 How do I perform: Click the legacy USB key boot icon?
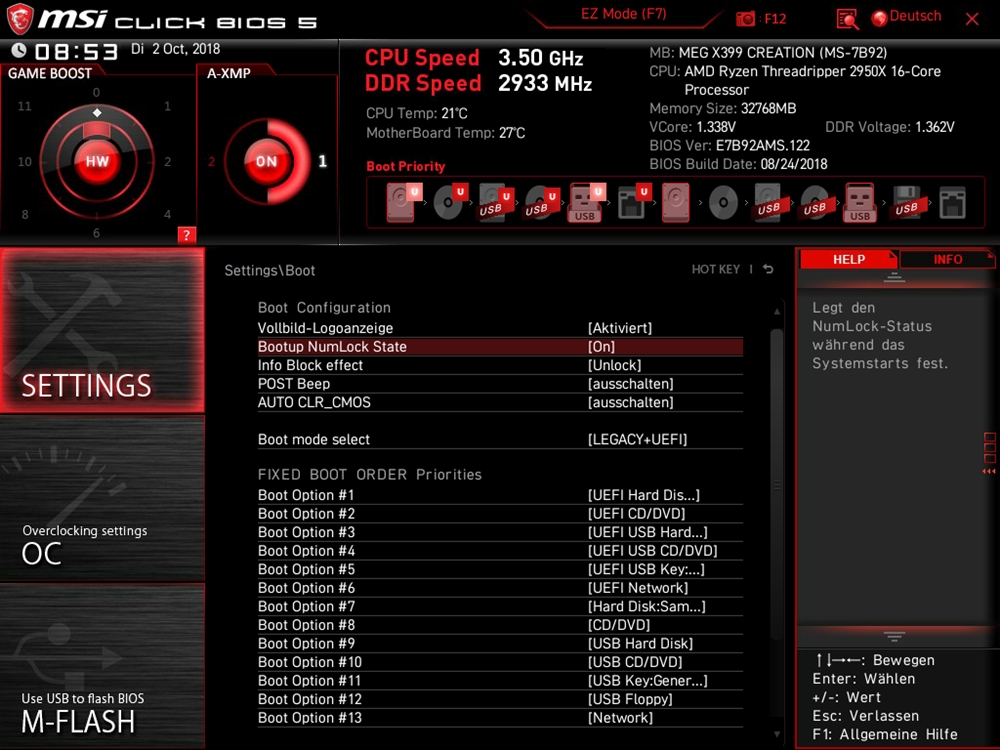coord(860,203)
